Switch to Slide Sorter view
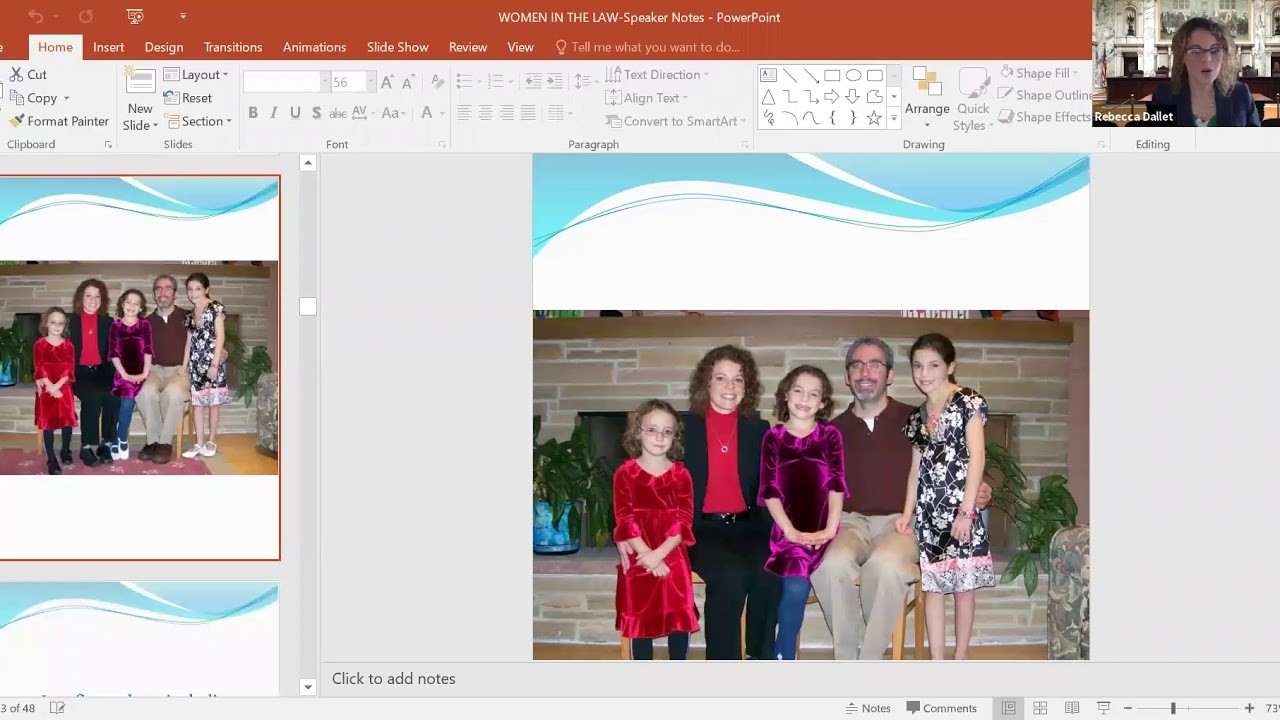1280x720 pixels. pos(1040,708)
